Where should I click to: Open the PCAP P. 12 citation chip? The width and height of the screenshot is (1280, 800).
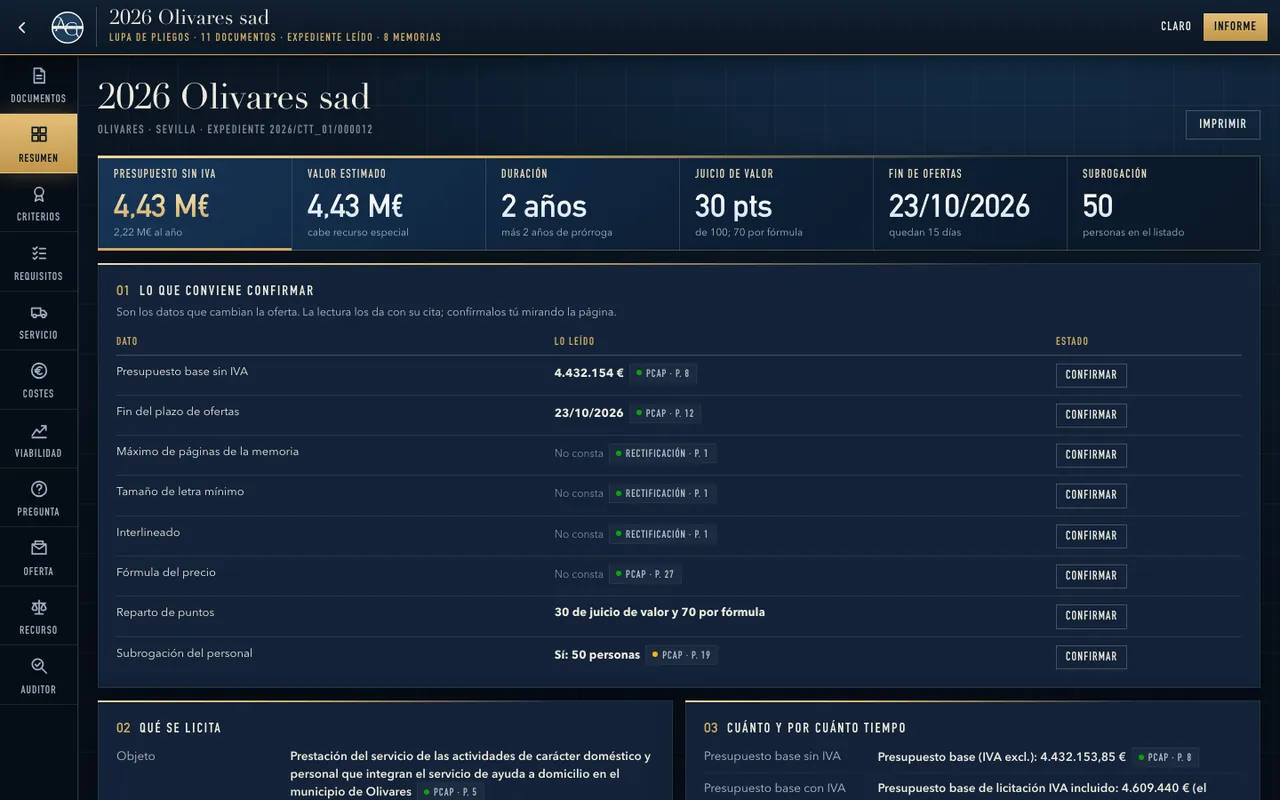point(665,413)
